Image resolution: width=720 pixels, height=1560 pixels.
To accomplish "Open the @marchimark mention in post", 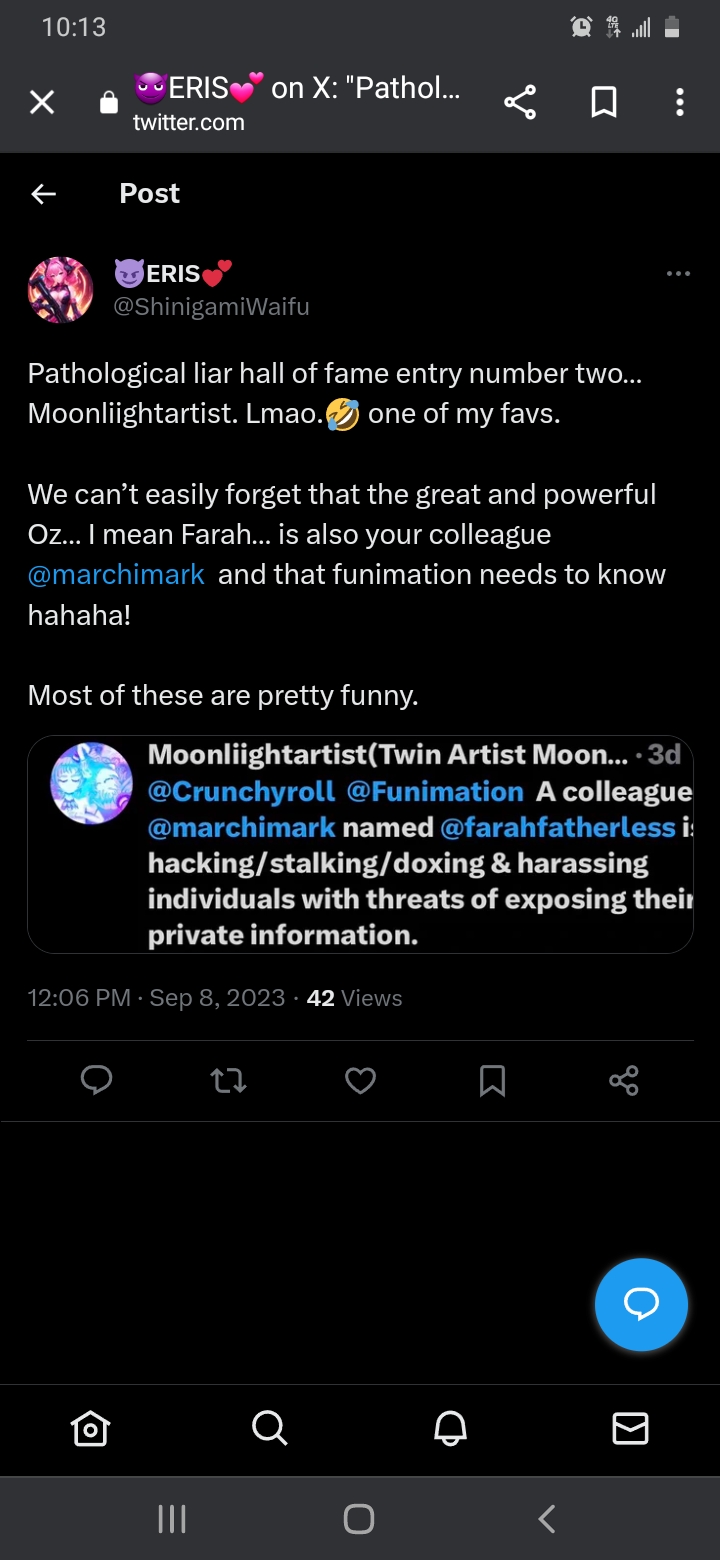I will pos(117,575).
